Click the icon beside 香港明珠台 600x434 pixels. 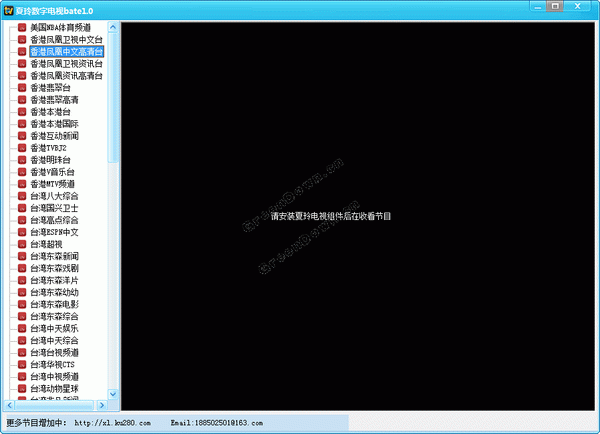22,160
